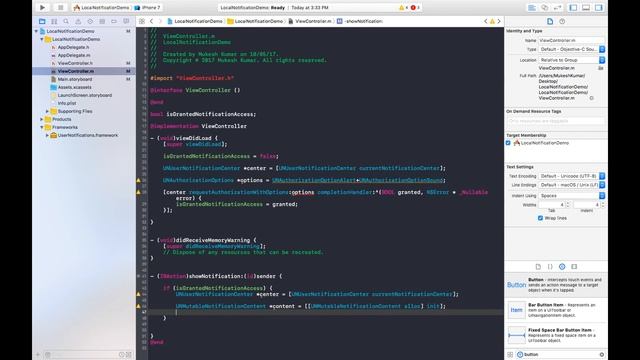Viewport: 640px width, 360px height.
Task: Show the Test navigator
Action: (90, 21)
